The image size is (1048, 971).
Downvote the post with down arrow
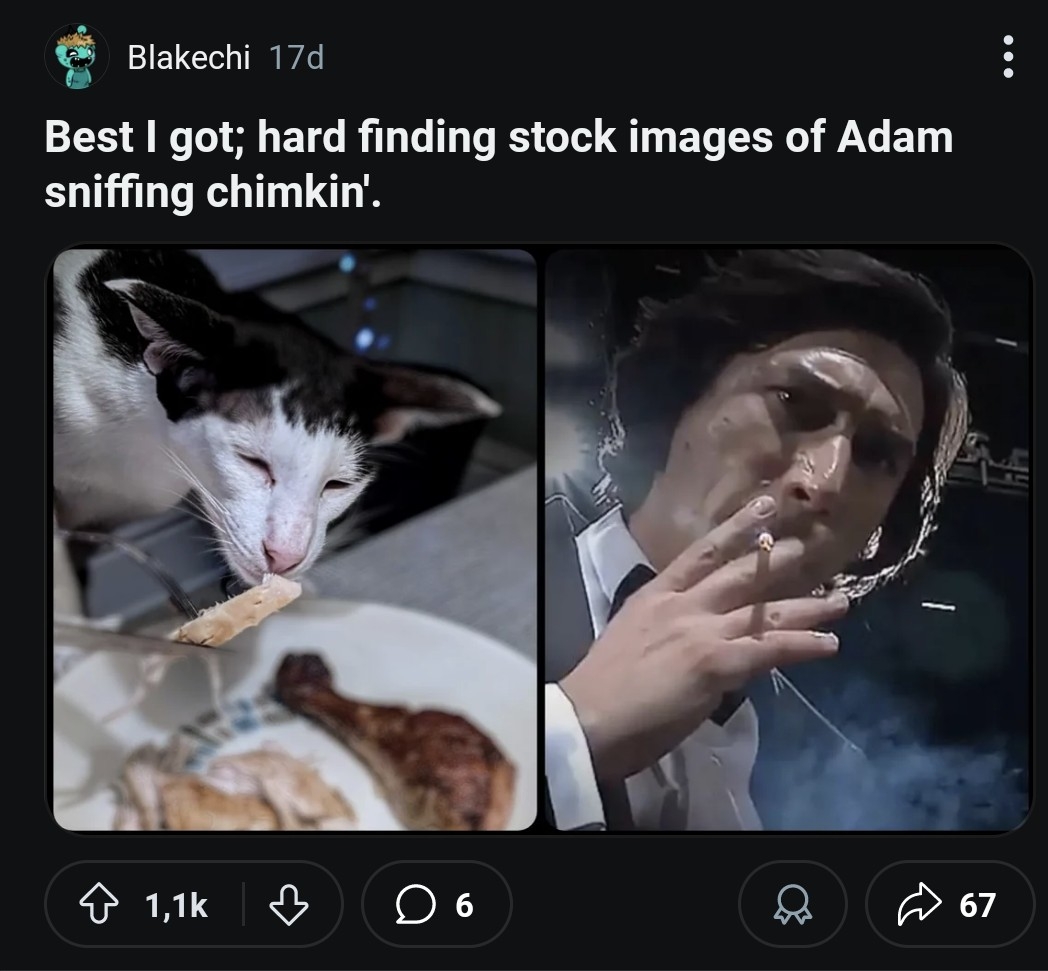click(x=288, y=905)
